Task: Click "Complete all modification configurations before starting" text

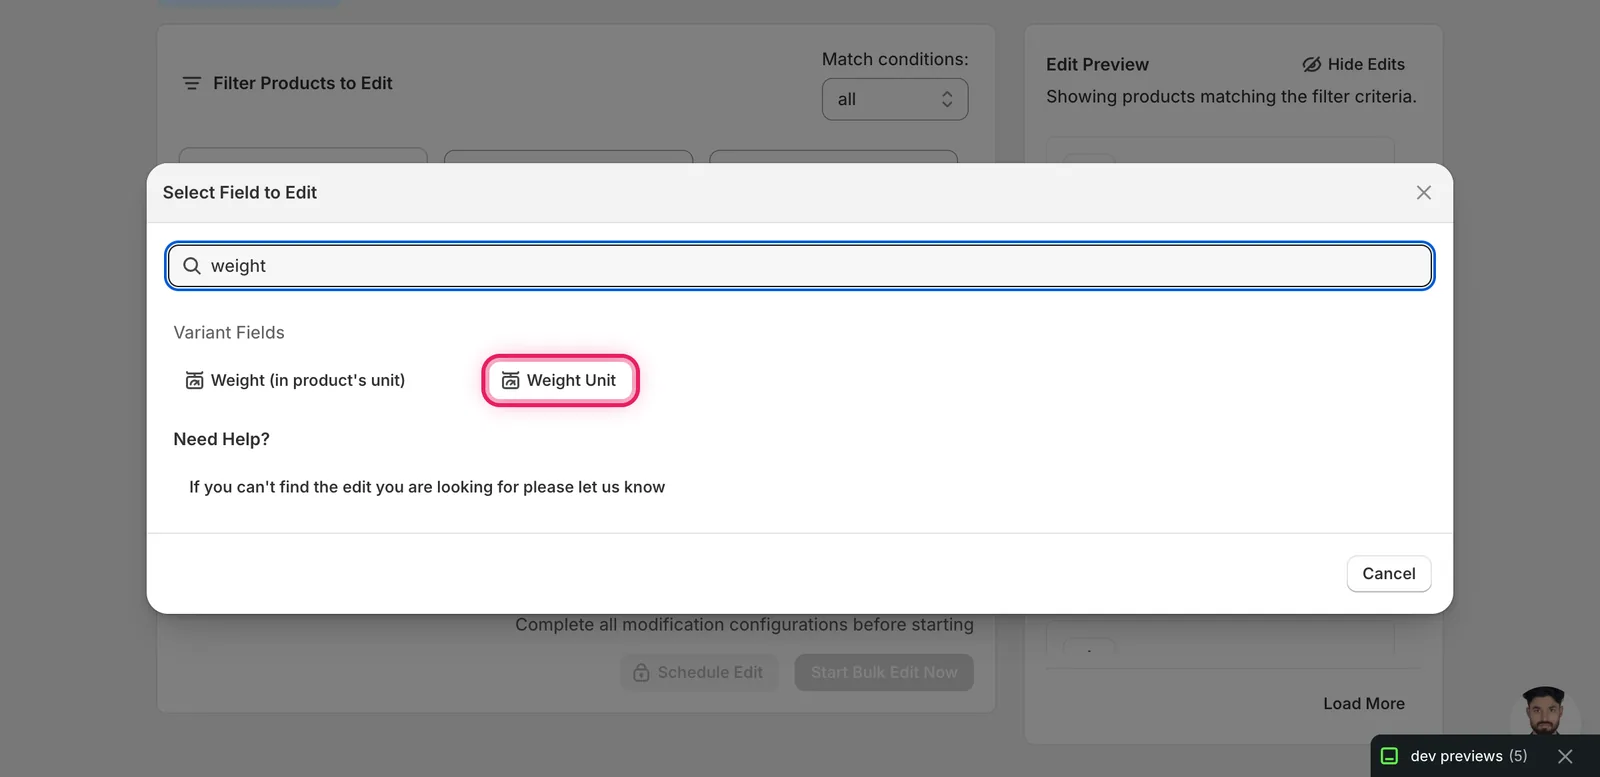Action: (x=744, y=625)
